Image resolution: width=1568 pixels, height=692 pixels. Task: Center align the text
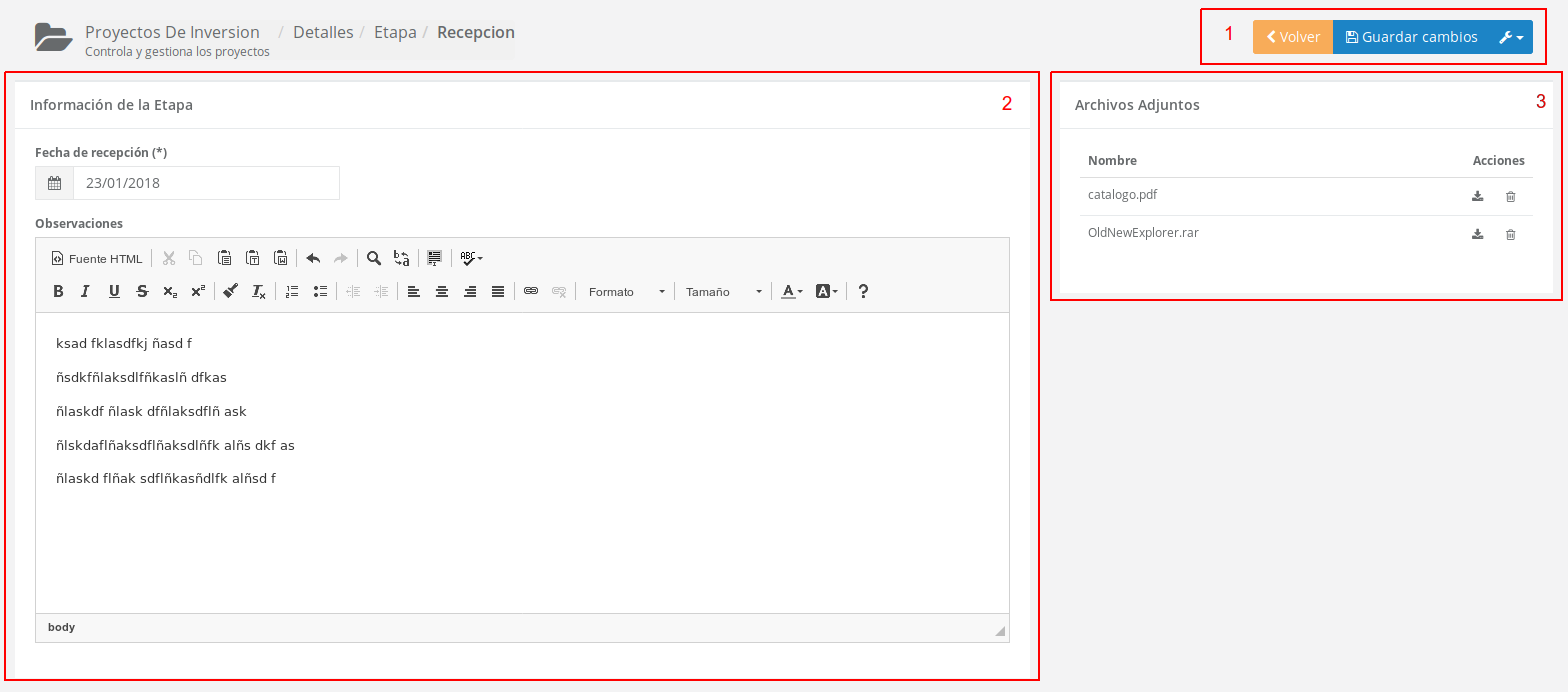[441, 292]
